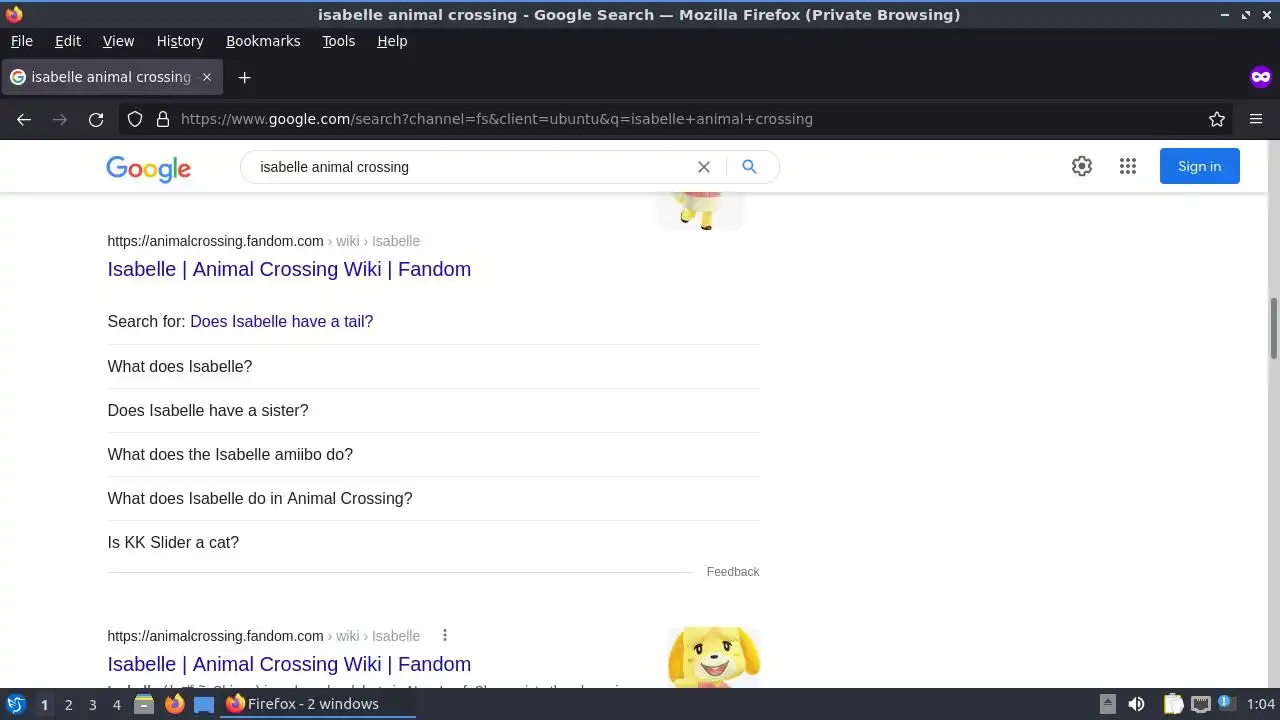The height and width of the screenshot is (720, 1280).
Task: Open the network tray icon
Action: [x=1201, y=704]
